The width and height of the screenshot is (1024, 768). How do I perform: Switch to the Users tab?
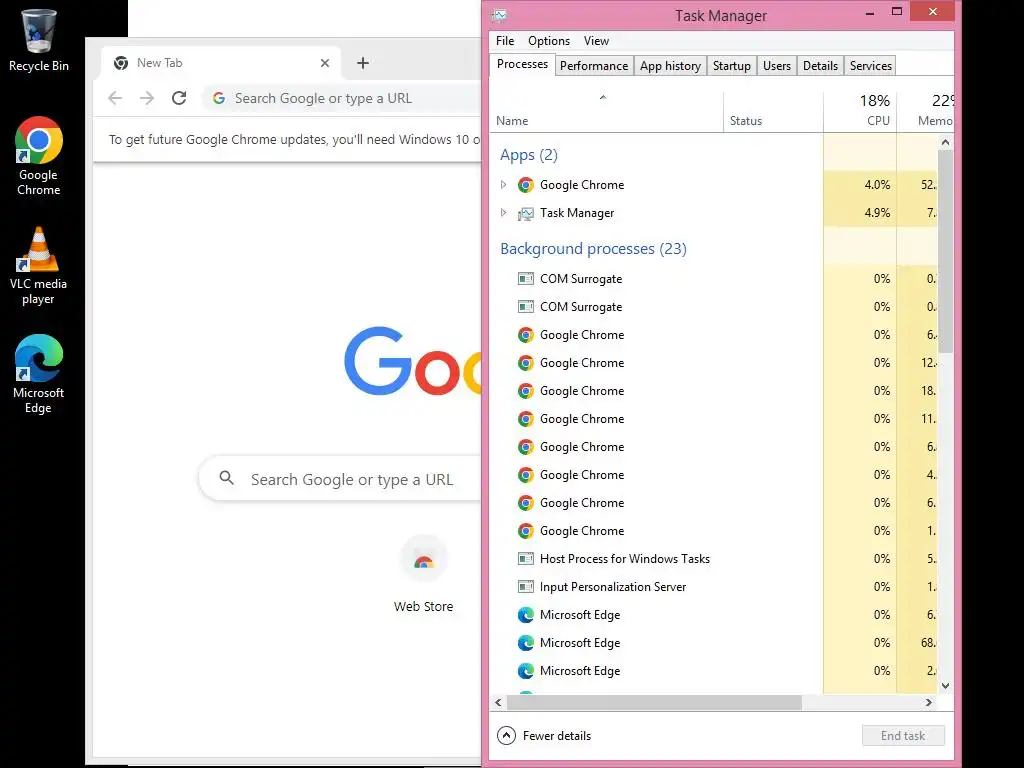tap(776, 65)
